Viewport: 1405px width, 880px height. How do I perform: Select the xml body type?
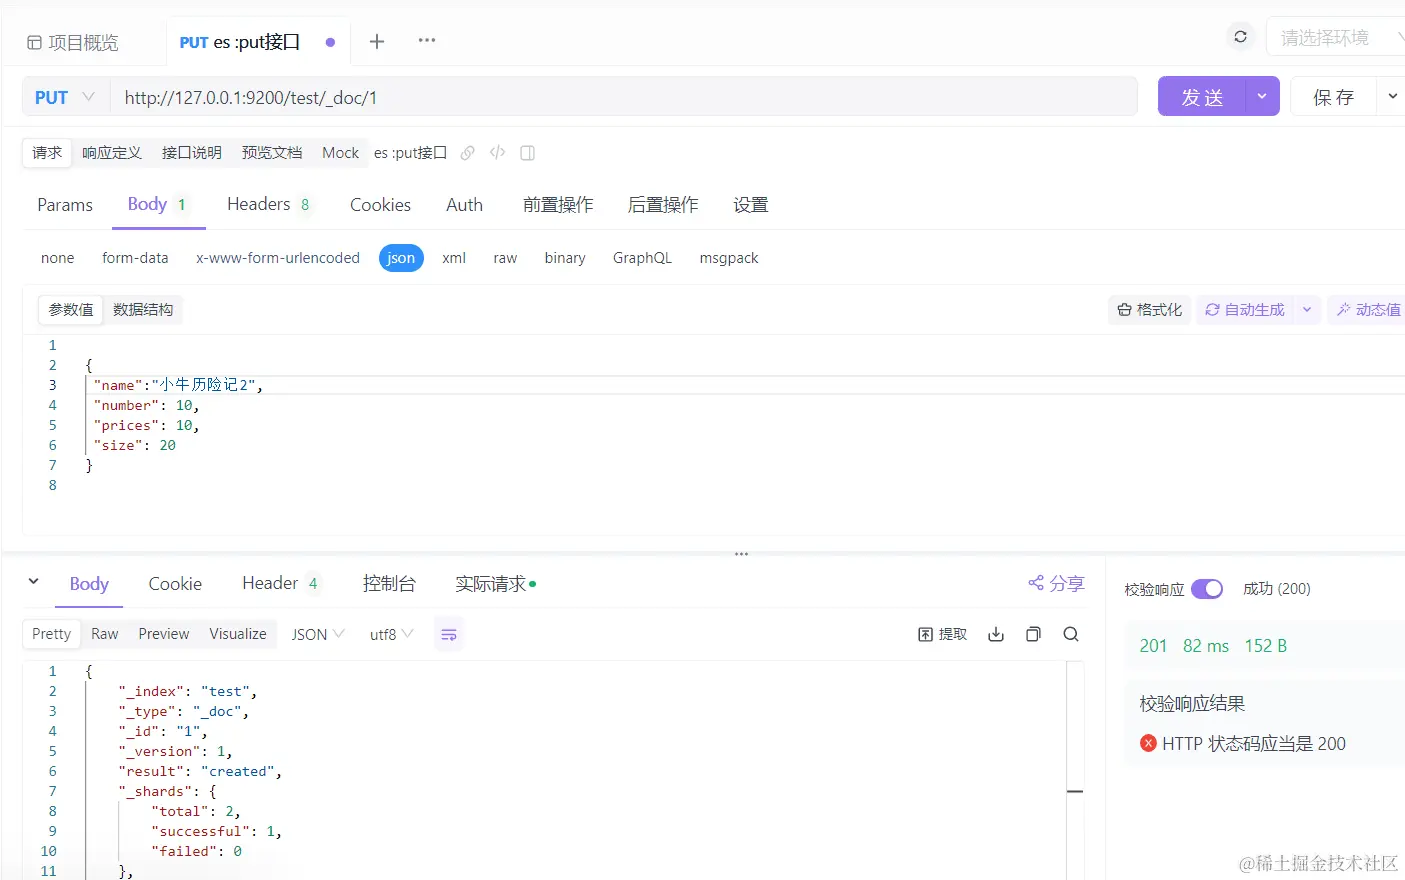point(454,258)
